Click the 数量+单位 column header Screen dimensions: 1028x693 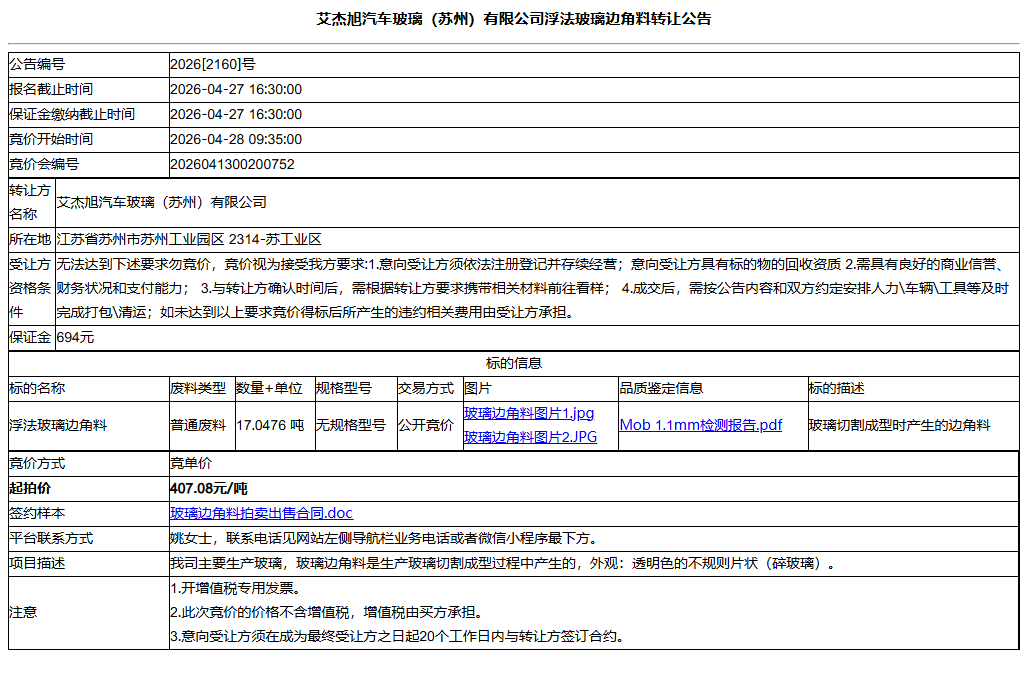(x=269, y=388)
